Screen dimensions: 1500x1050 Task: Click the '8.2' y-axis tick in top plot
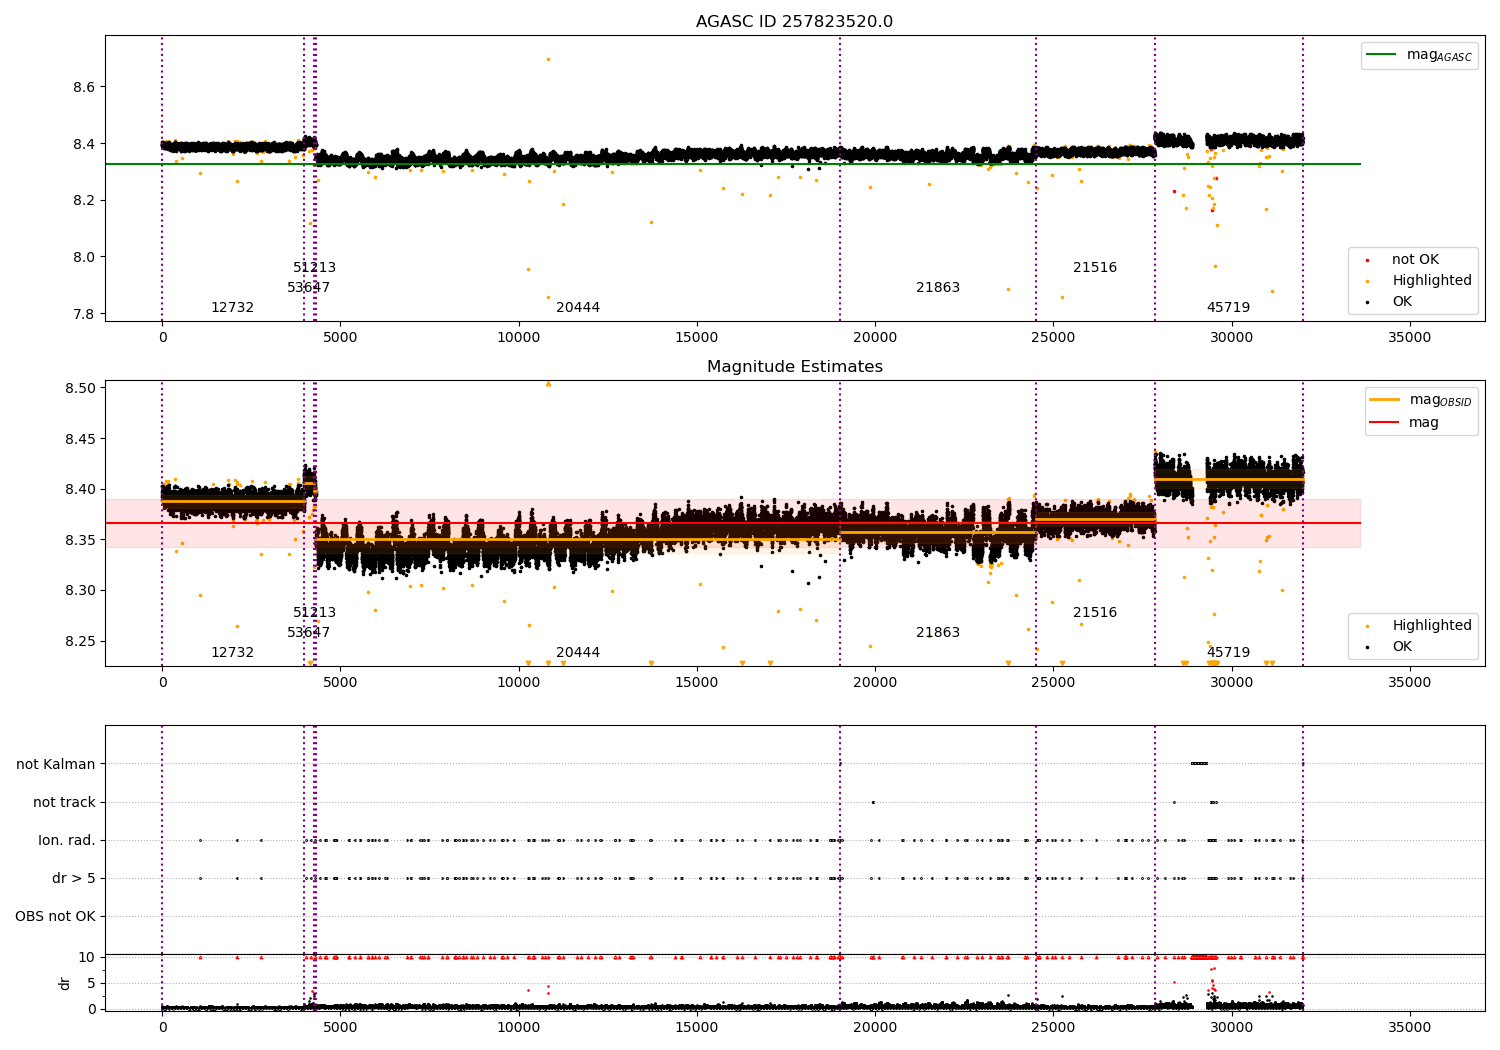[84, 200]
